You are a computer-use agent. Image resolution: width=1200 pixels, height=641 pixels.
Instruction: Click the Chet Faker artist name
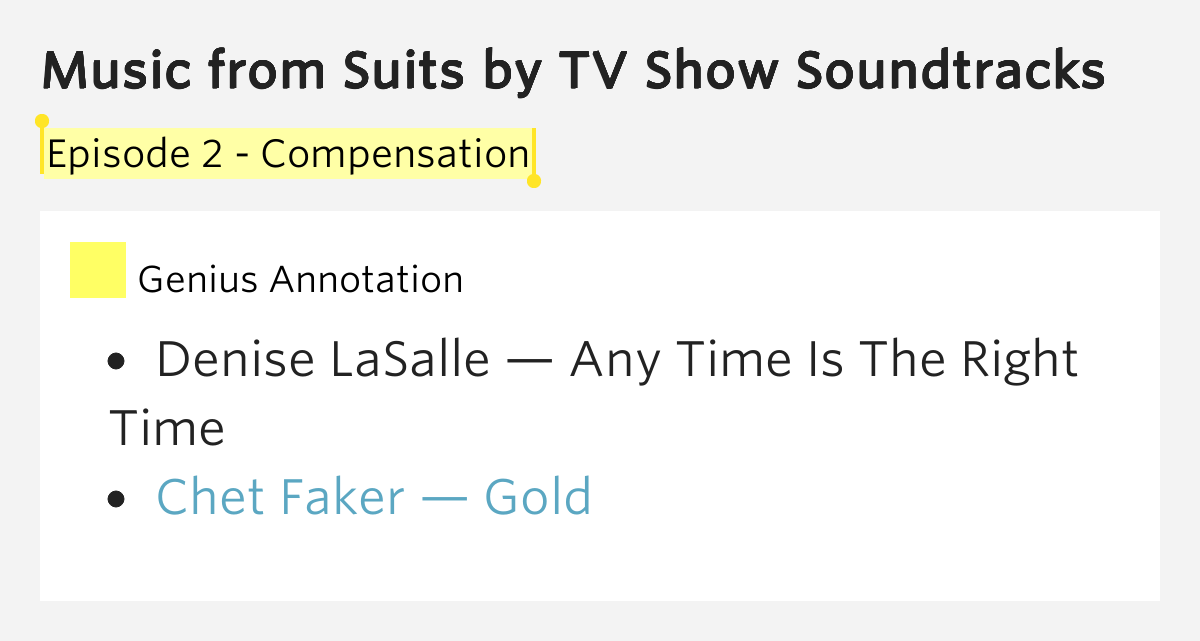[x=281, y=497]
